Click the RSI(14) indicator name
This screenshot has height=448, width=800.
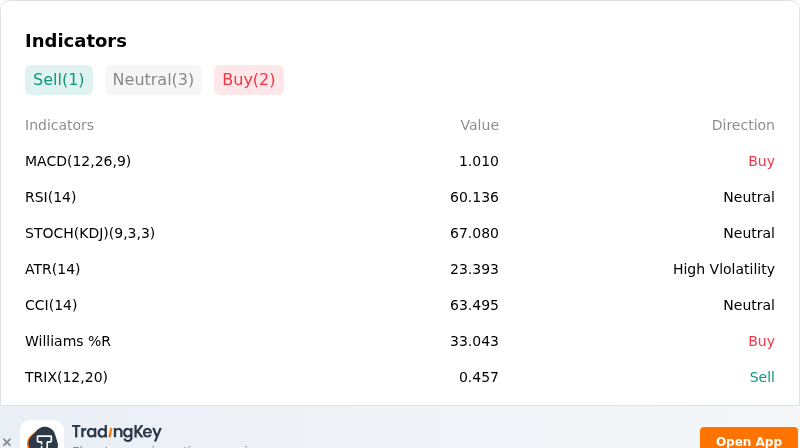tap(51, 197)
